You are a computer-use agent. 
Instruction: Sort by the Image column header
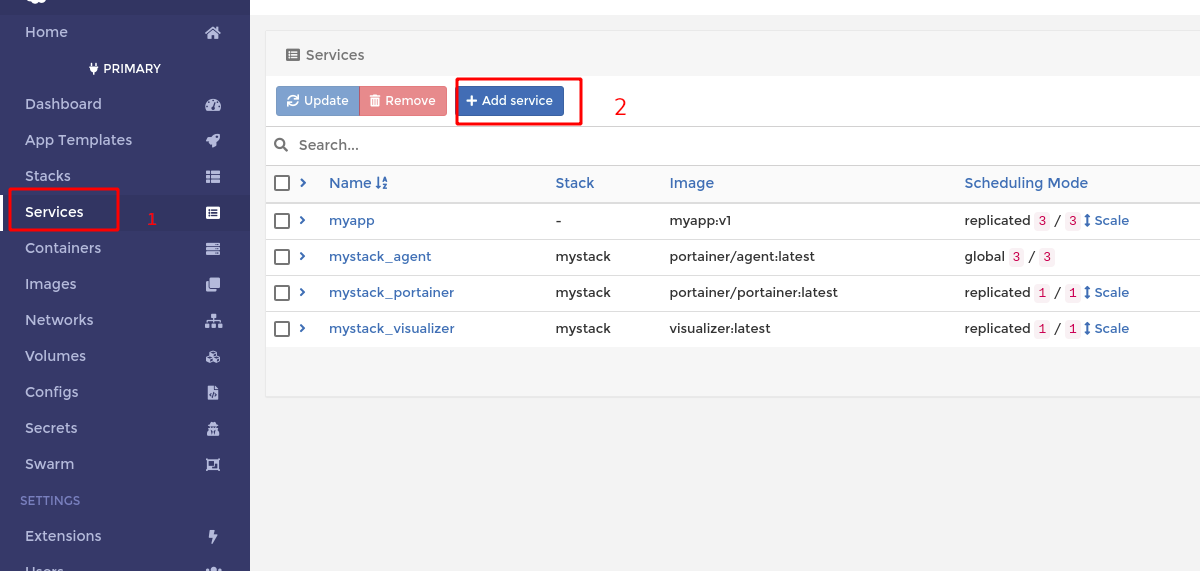coord(692,183)
